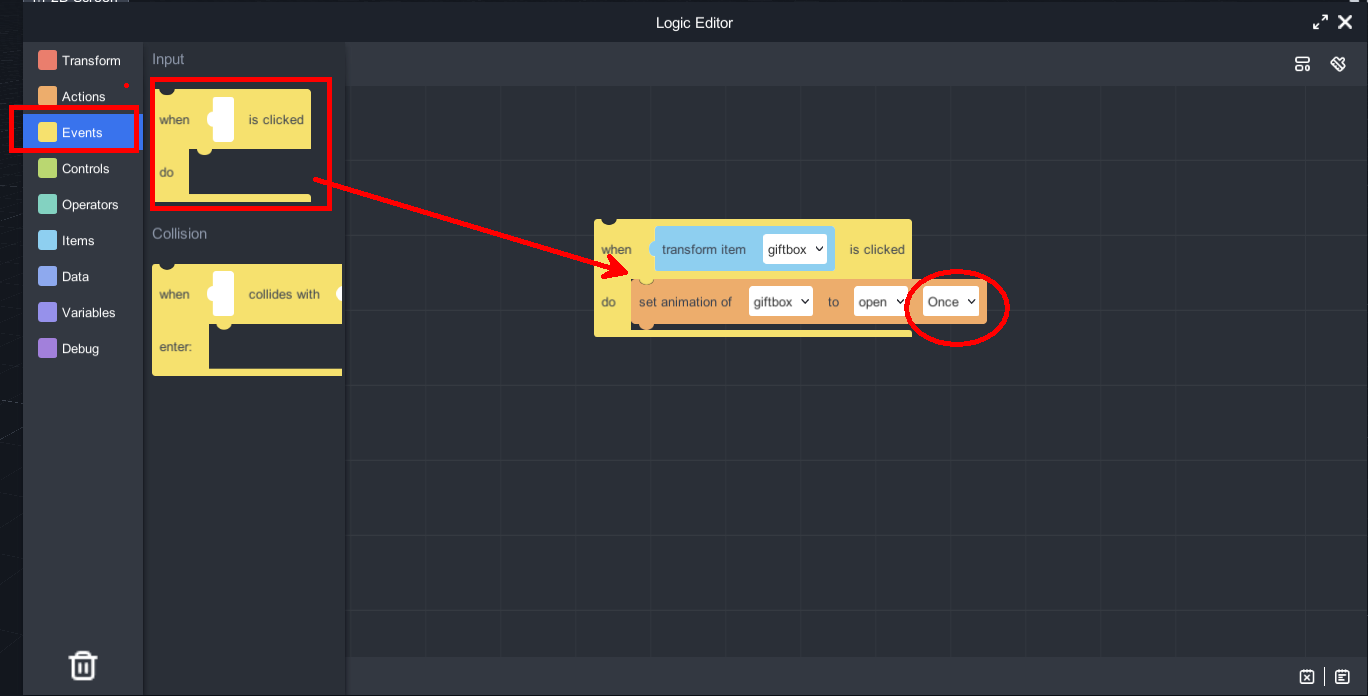Open the 'Once' playback mode dropdown
The height and width of the screenshot is (696, 1368).
coord(951,302)
